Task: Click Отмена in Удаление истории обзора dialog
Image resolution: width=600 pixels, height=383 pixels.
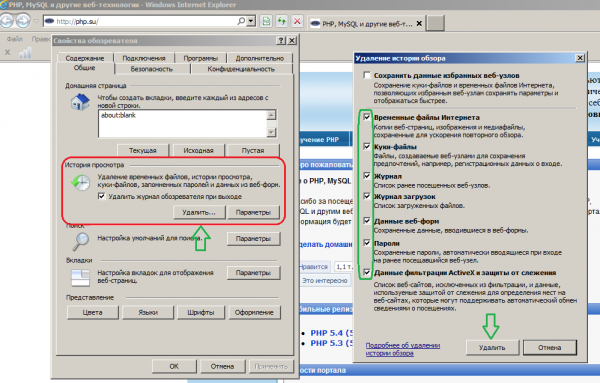Action: point(549,347)
